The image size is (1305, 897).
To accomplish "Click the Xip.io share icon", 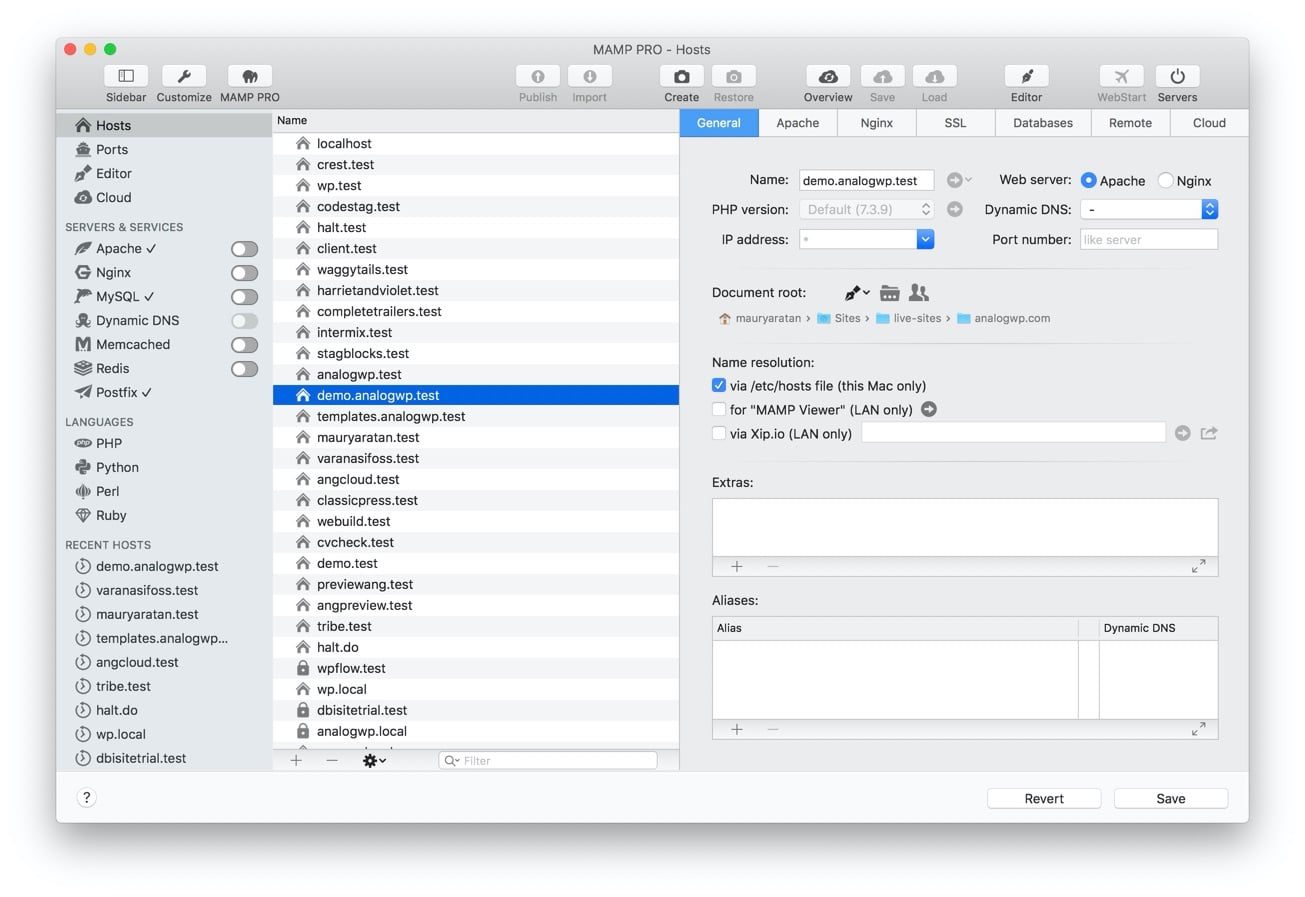I will pos(1209,433).
